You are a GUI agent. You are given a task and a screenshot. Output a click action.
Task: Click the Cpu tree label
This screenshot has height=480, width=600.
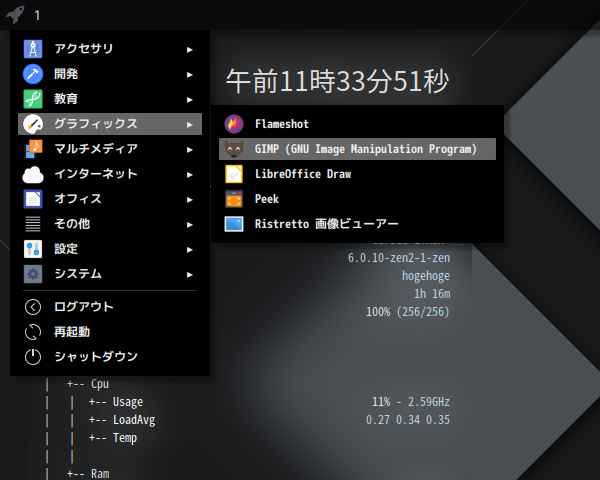pyautogui.click(x=100, y=384)
